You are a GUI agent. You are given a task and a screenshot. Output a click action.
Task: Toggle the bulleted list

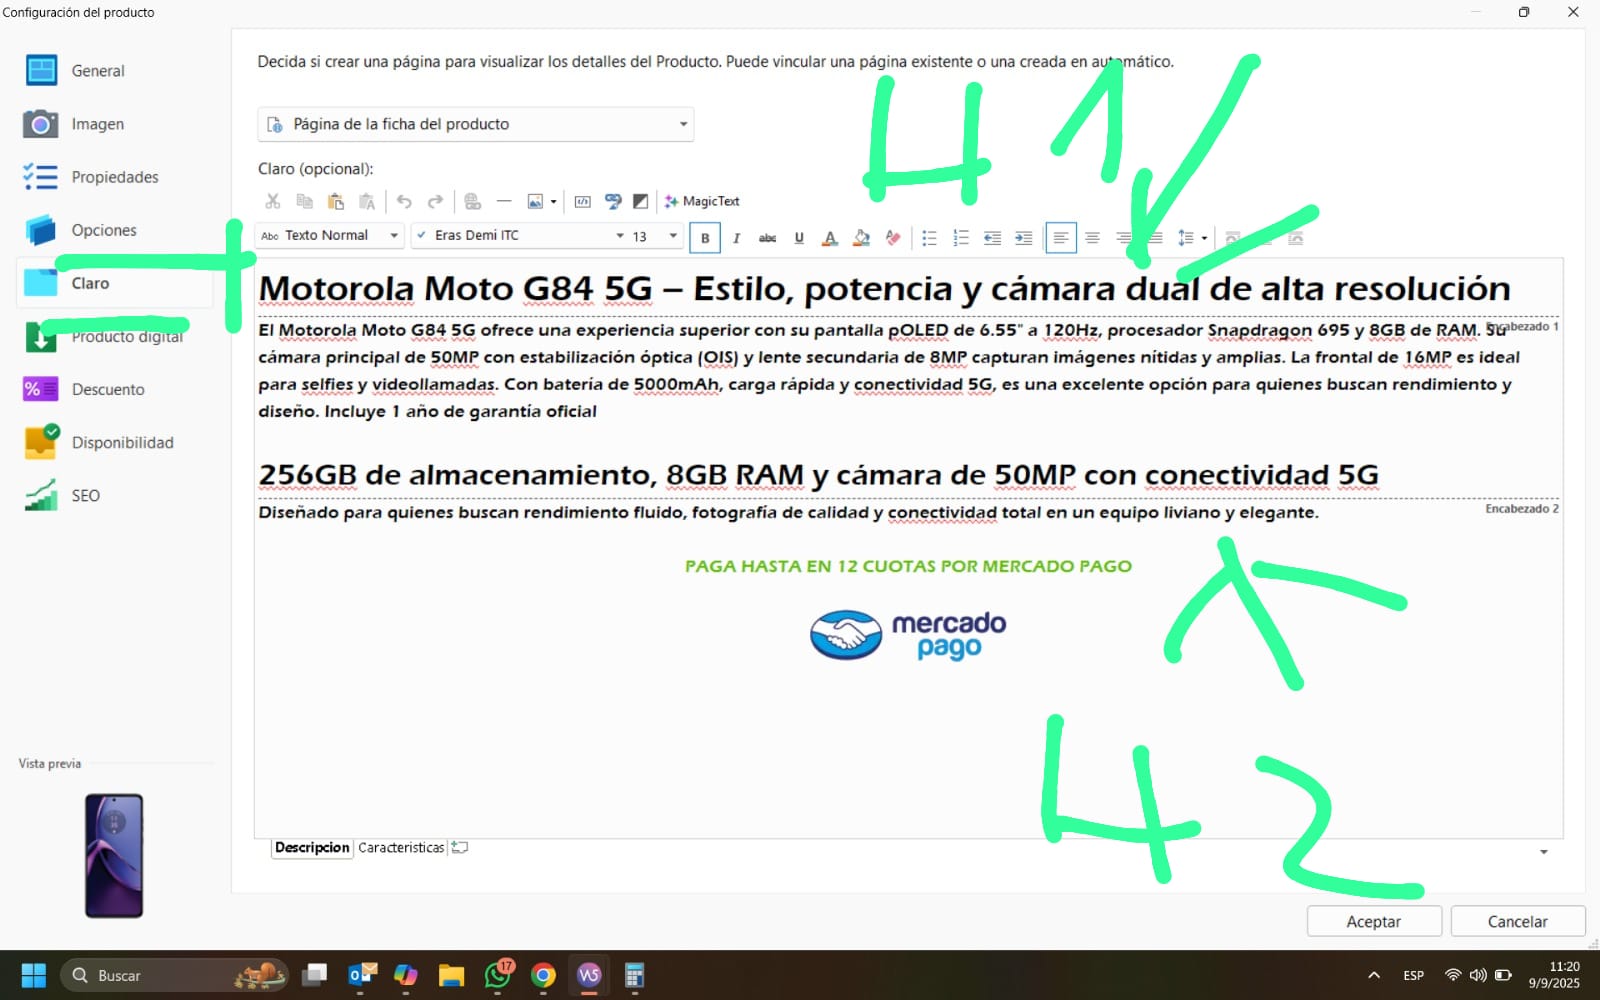tap(929, 238)
